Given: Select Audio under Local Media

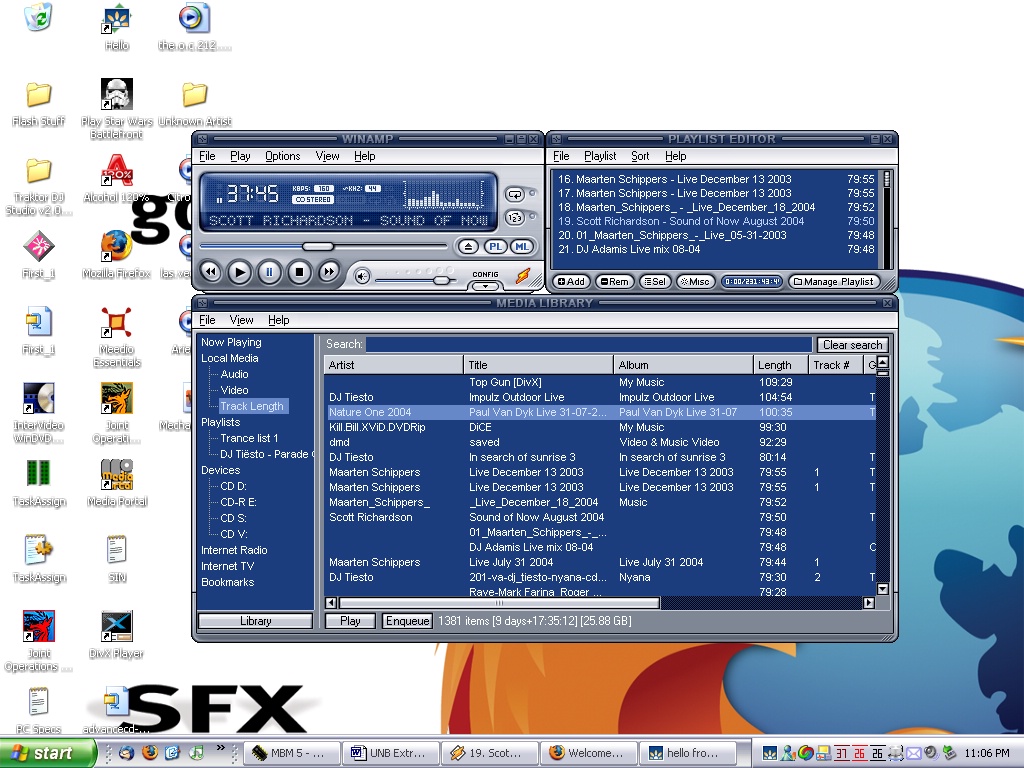Looking at the screenshot, I should pos(234,374).
